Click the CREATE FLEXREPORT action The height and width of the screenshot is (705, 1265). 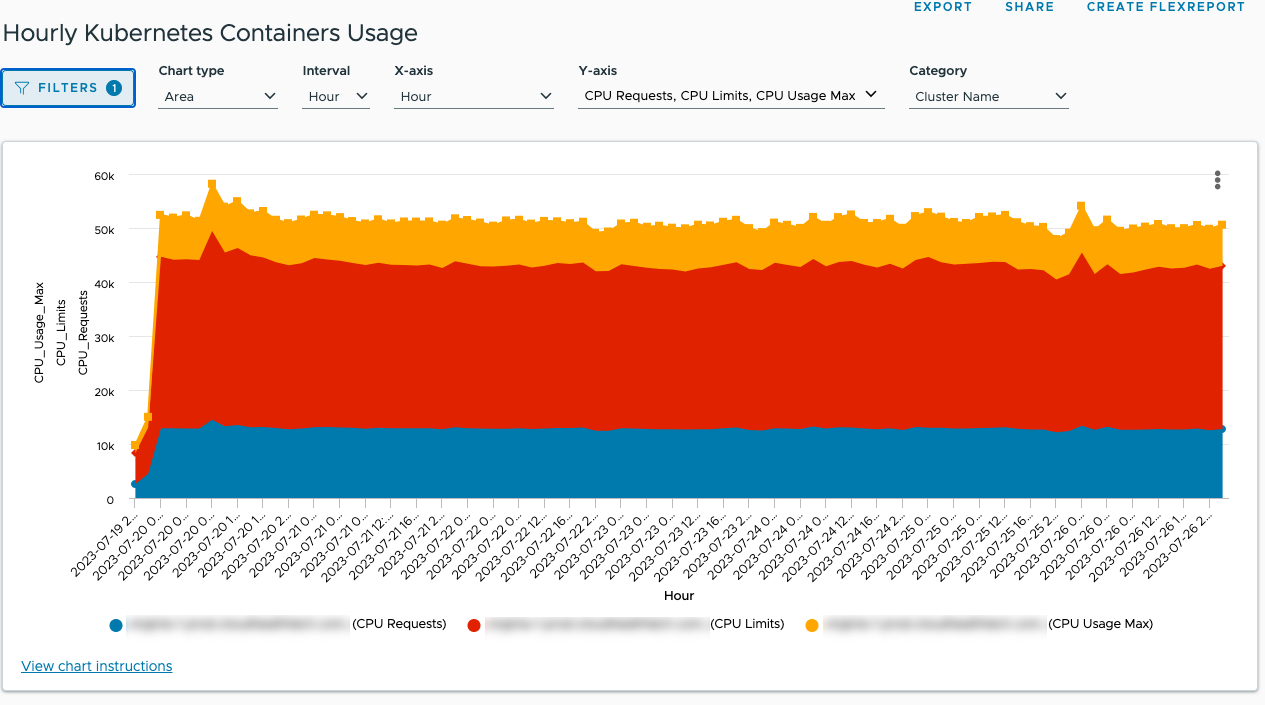1165,7
